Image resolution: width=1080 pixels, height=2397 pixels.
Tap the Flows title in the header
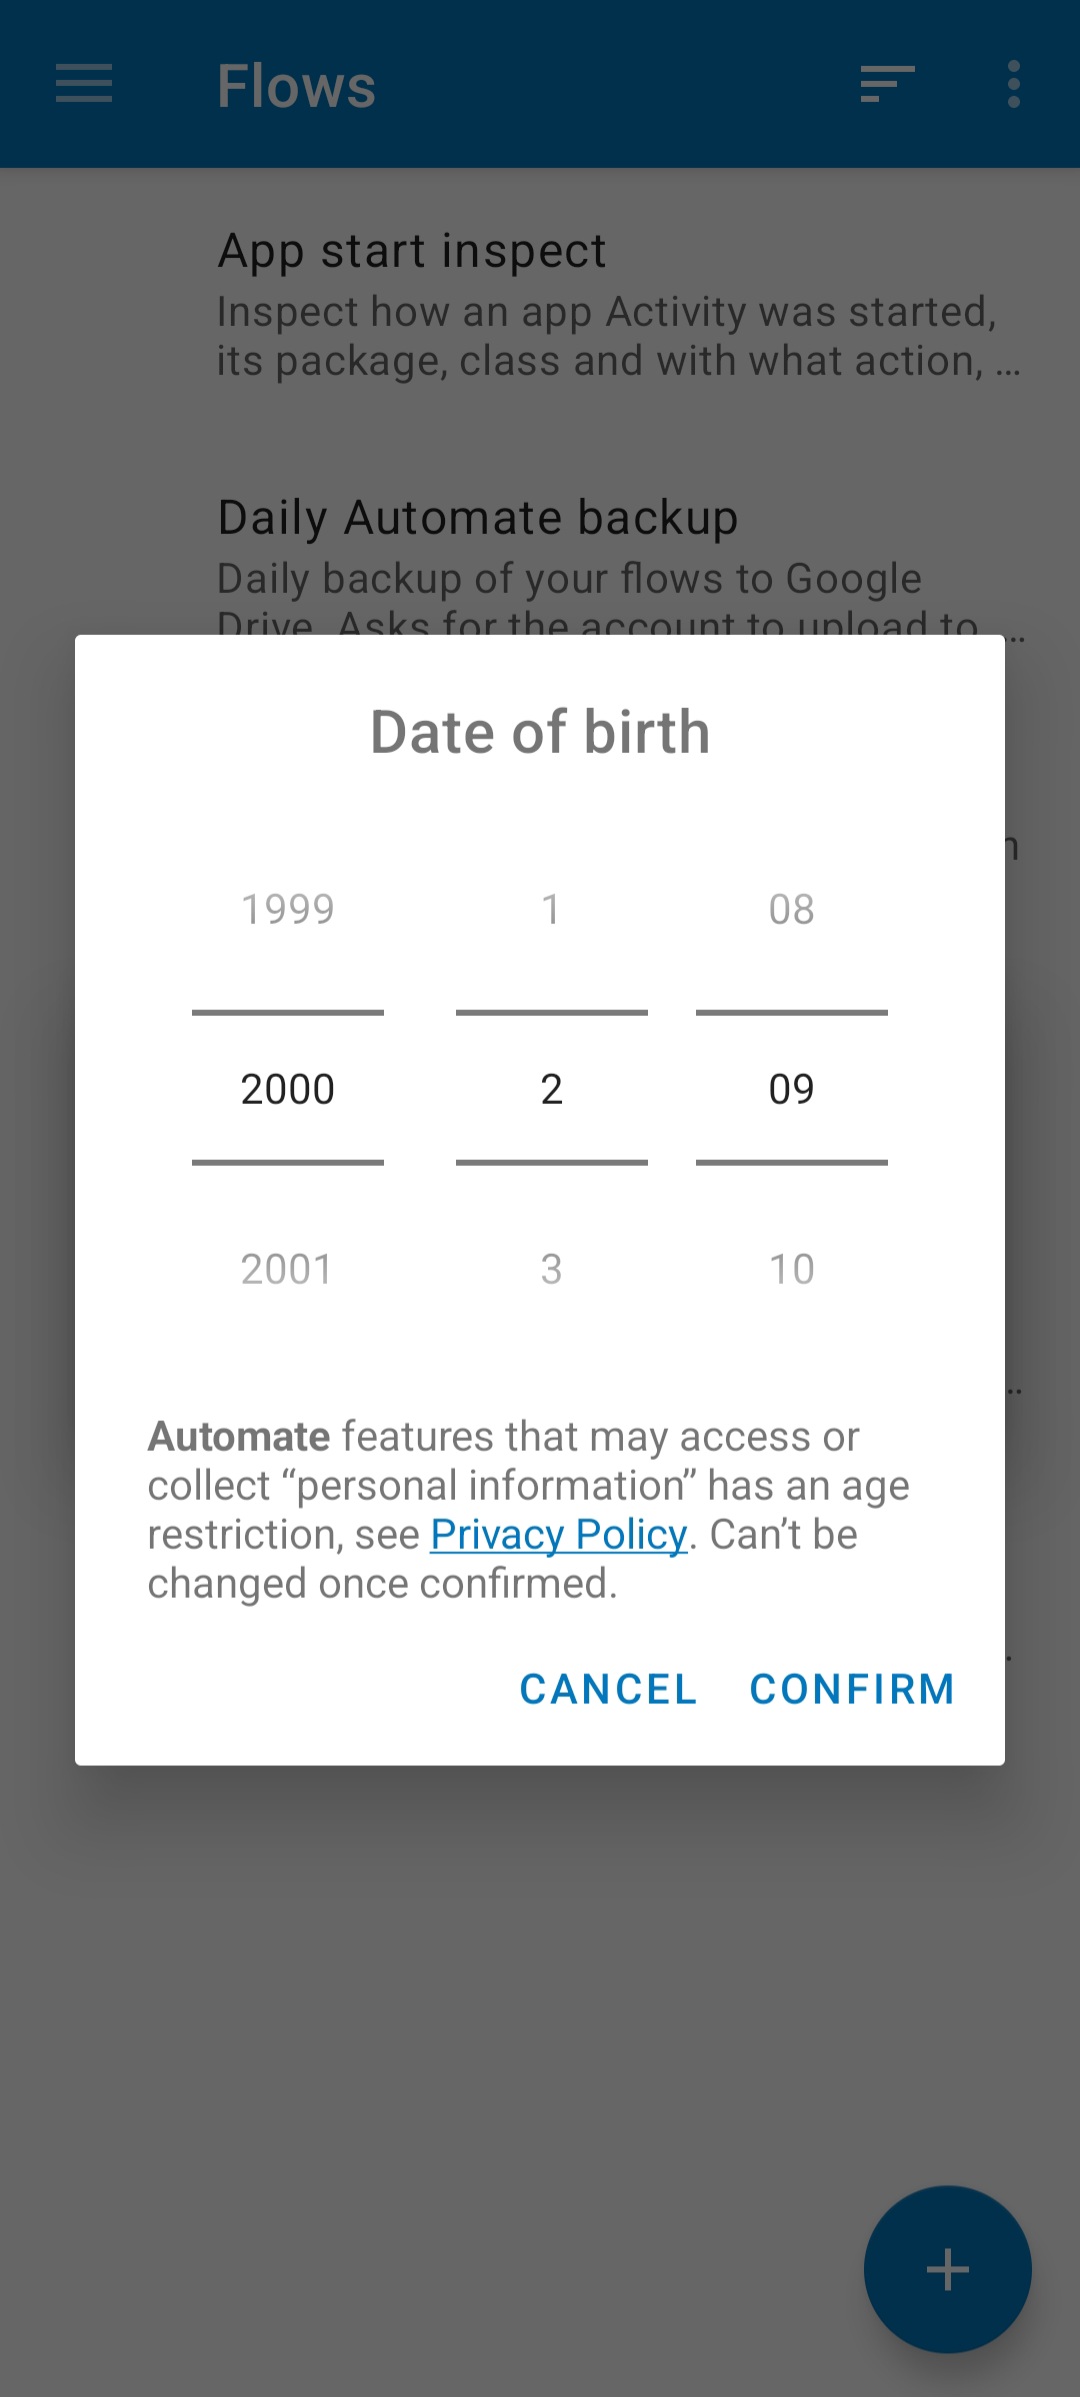coord(297,86)
